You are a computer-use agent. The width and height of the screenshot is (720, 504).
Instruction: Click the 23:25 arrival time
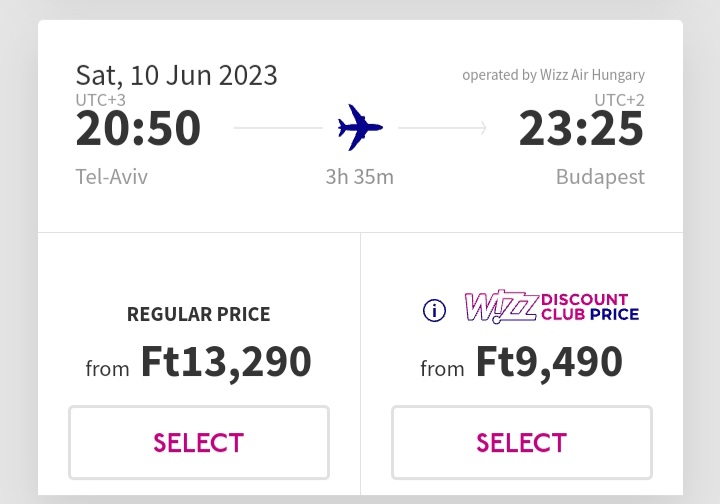(581, 129)
